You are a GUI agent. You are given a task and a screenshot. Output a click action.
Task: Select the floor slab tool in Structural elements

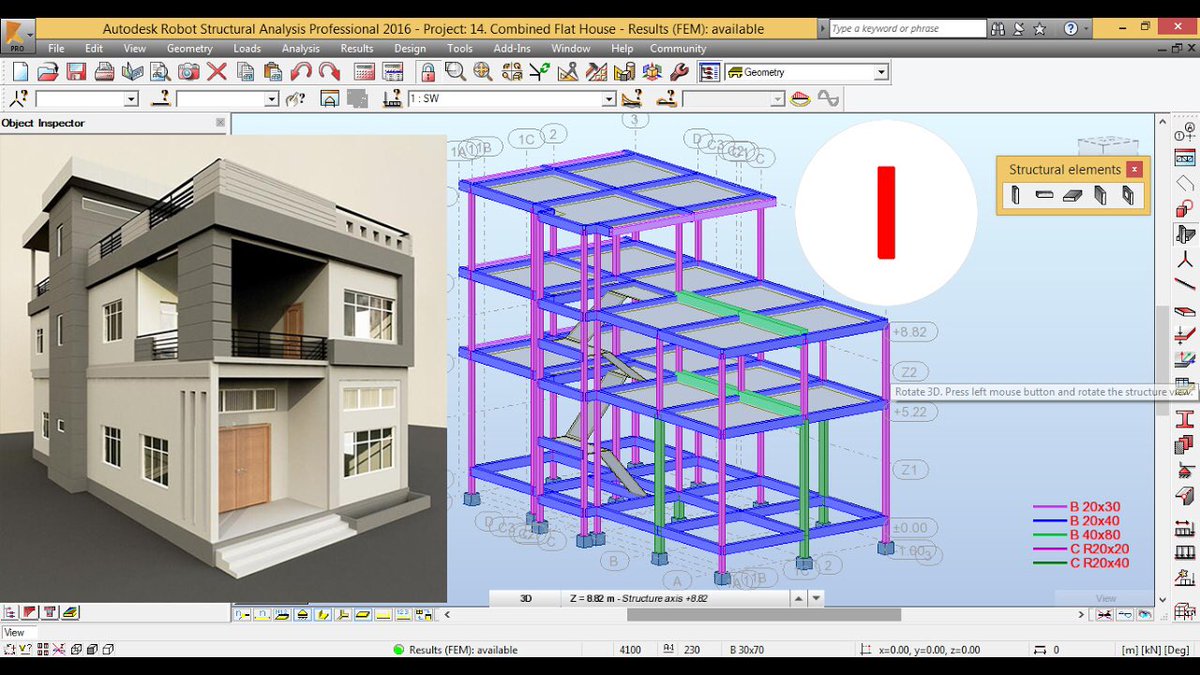(x=1072, y=196)
